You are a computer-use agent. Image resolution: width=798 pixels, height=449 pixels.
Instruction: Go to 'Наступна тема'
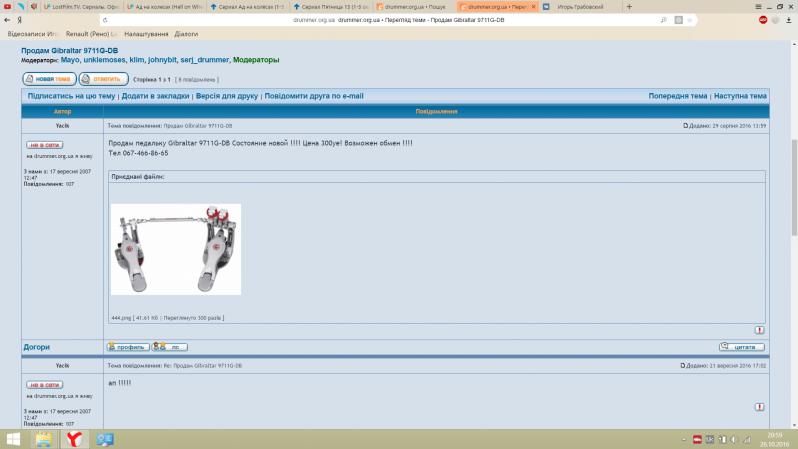tap(740, 96)
